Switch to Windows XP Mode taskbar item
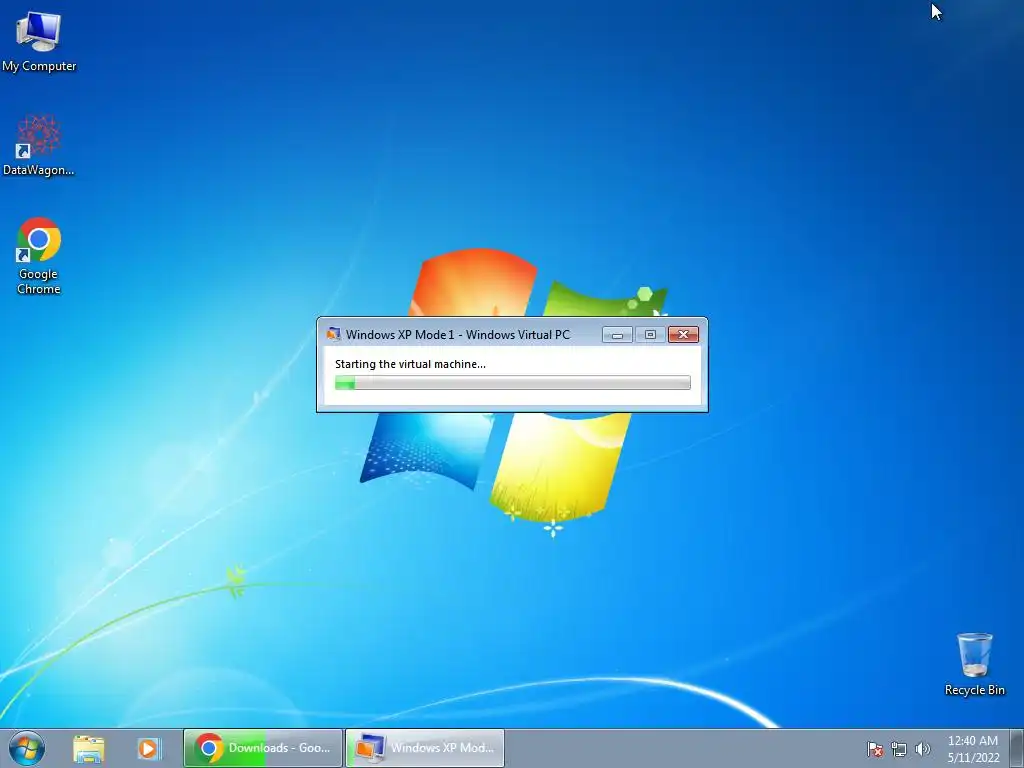The width and height of the screenshot is (1024, 768). (x=424, y=748)
